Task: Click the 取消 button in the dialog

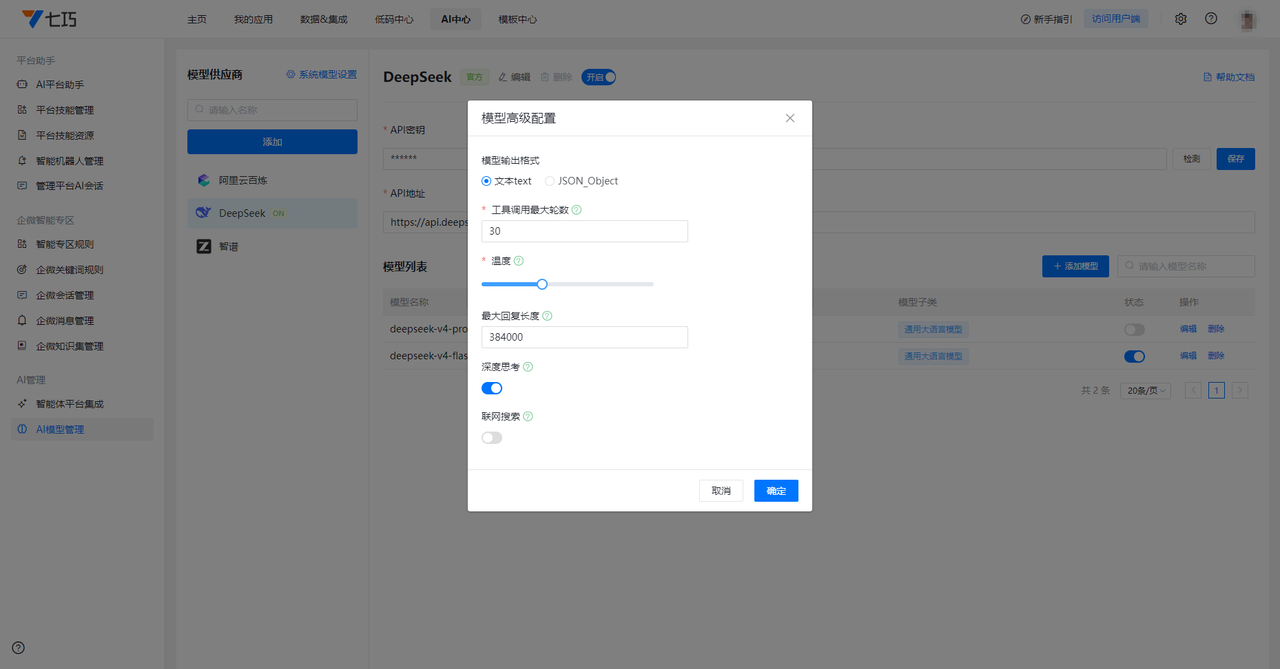Action: coord(721,491)
